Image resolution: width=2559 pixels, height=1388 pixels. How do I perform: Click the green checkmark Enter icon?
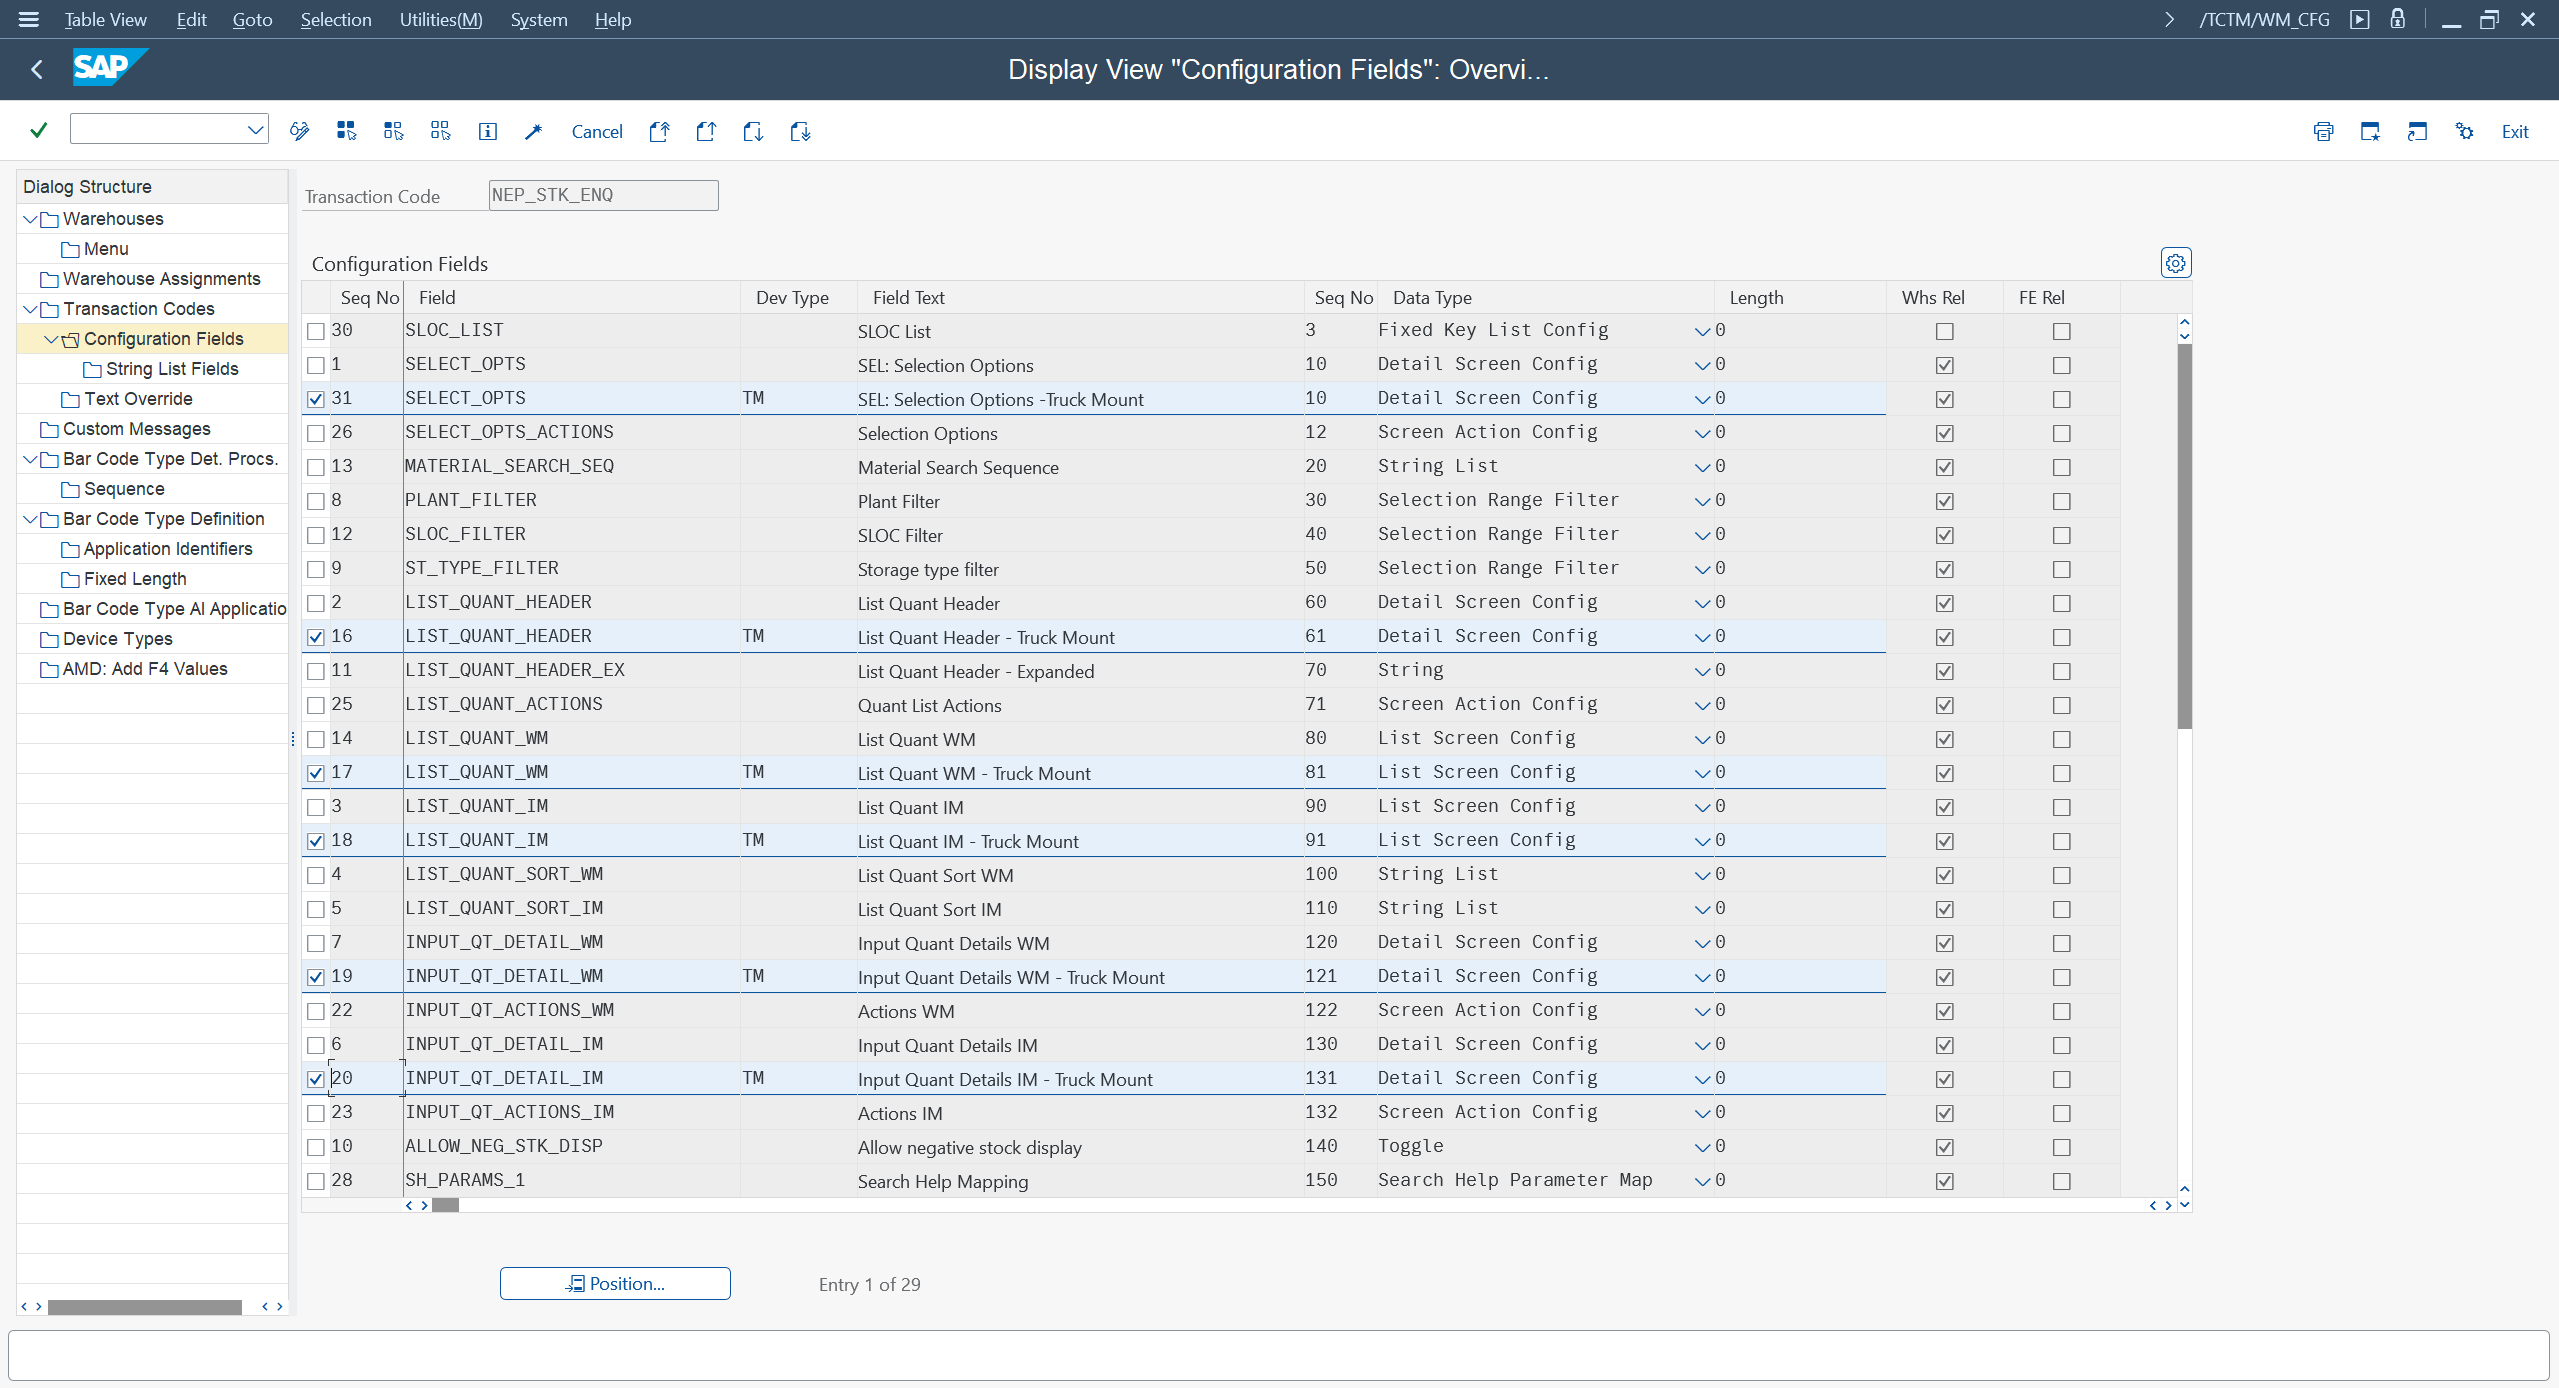pos(39,130)
